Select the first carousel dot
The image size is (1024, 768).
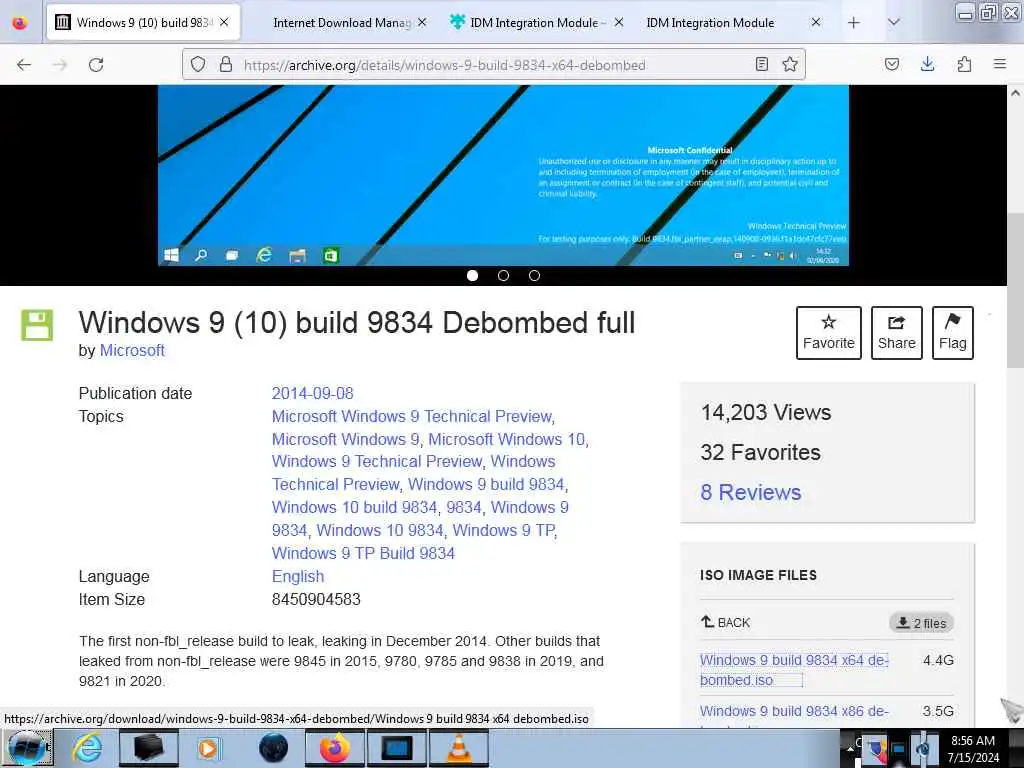pos(473,276)
